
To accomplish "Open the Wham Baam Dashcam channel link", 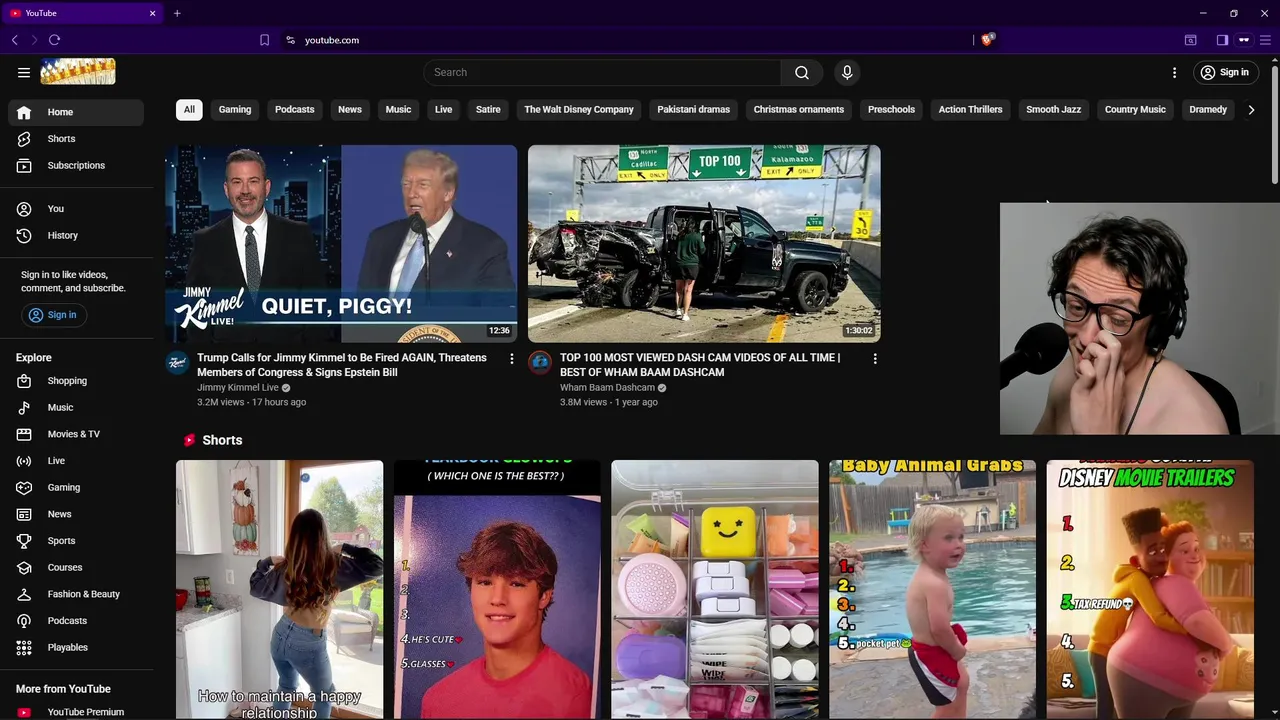I will point(607,388).
